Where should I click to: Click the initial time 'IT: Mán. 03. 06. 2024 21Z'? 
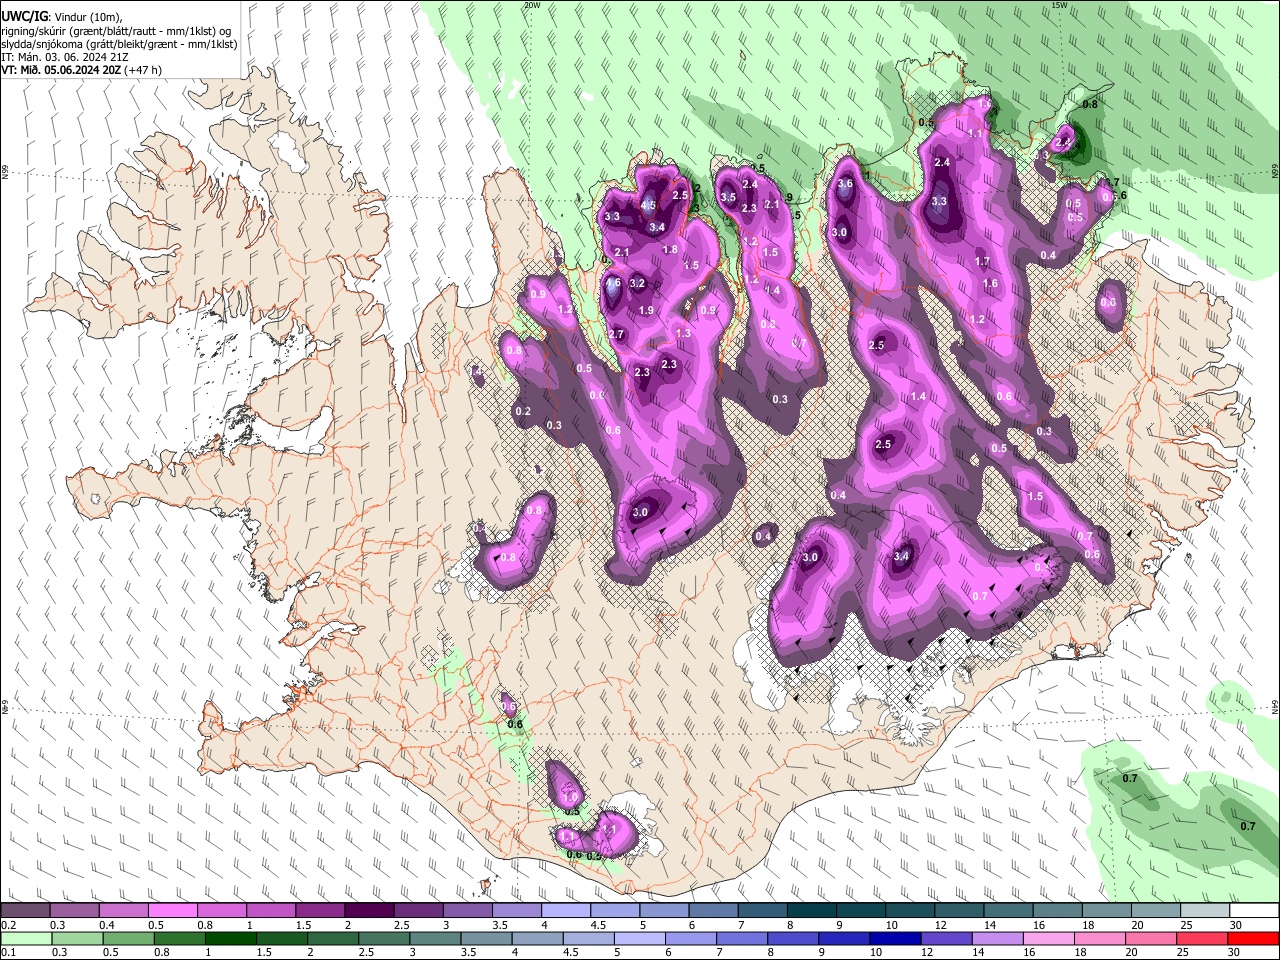pyautogui.click(x=65, y=57)
